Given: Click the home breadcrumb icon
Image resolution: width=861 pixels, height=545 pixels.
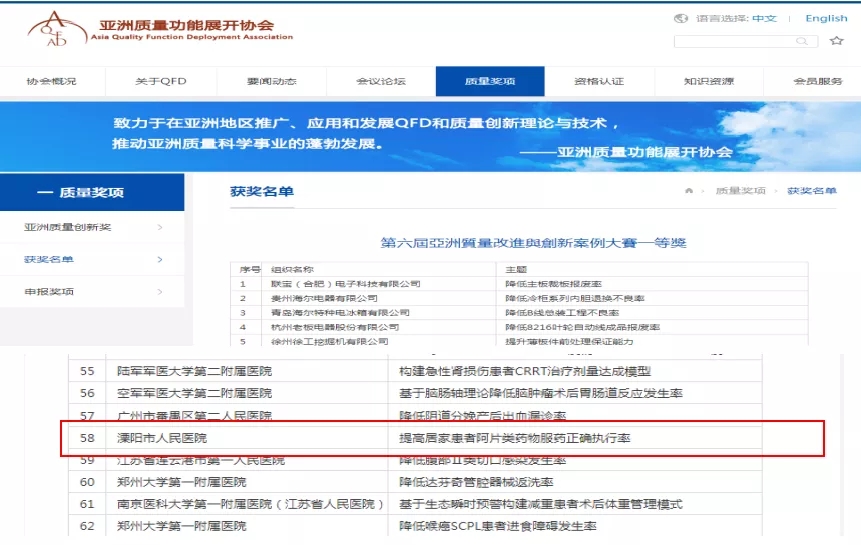Looking at the screenshot, I should point(689,190).
